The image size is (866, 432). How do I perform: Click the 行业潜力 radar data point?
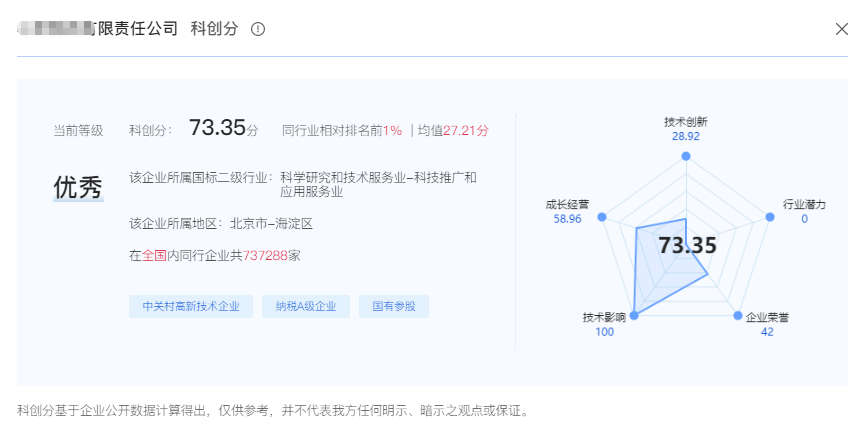770,216
